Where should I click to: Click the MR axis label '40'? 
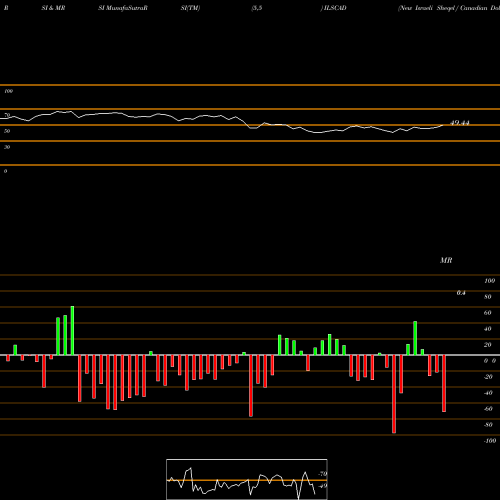click(488, 329)
